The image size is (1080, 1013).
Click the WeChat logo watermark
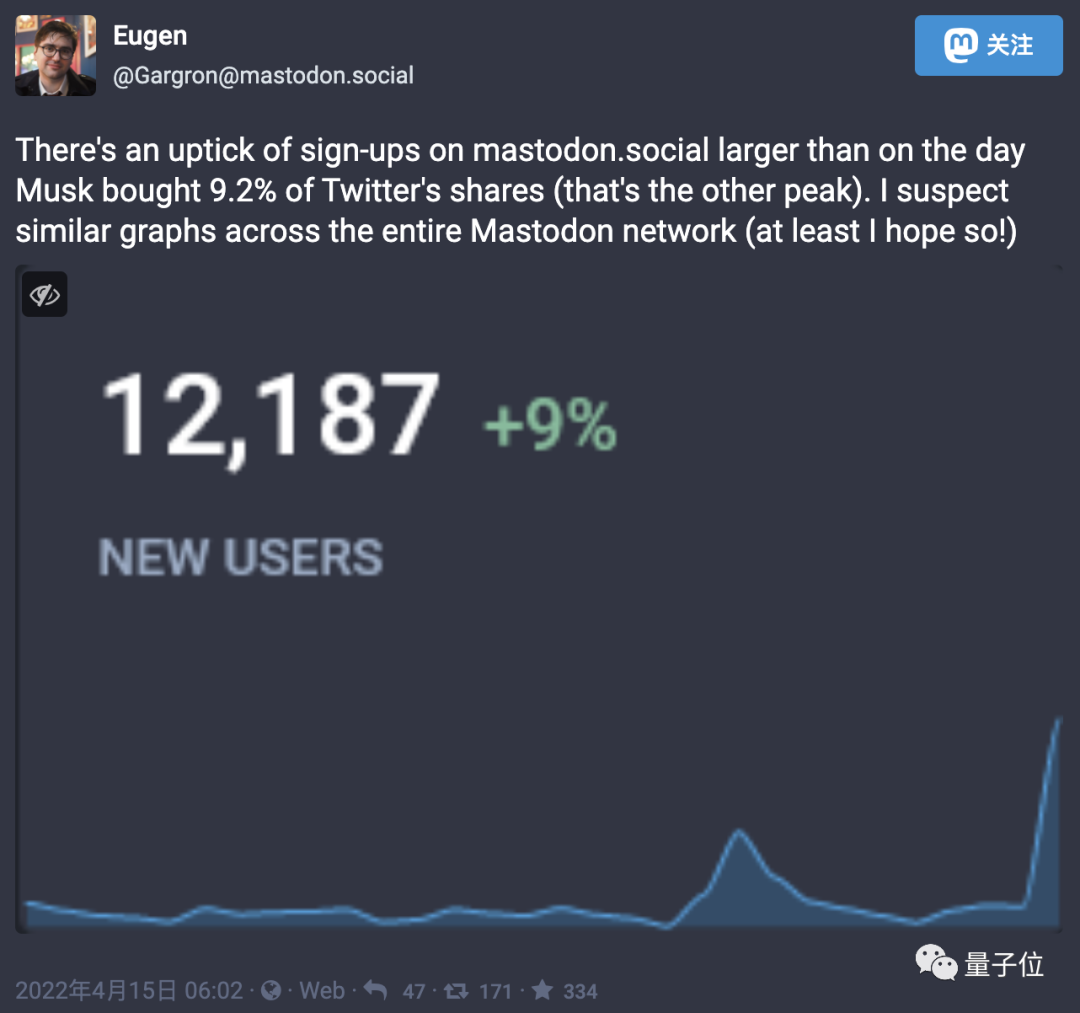click(x=937, y=964)
